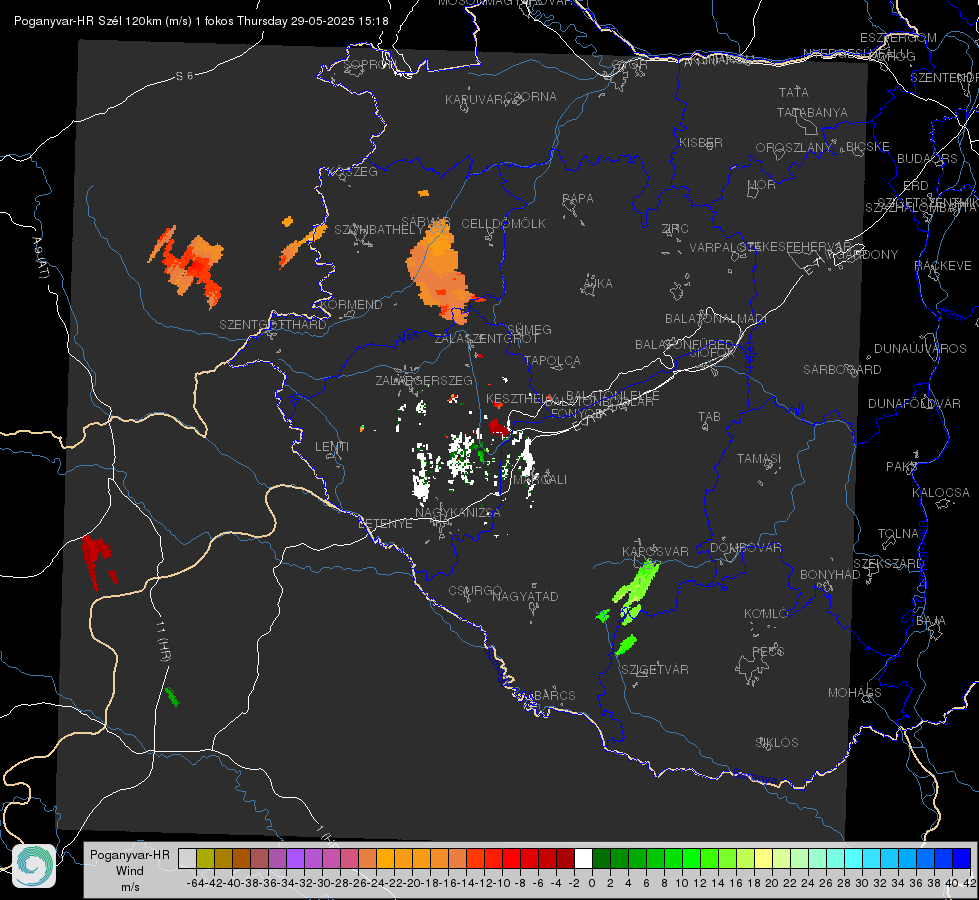Click the CSURGO city label
The width and height of the screenshot is (979, 900).
pos(475,591)
